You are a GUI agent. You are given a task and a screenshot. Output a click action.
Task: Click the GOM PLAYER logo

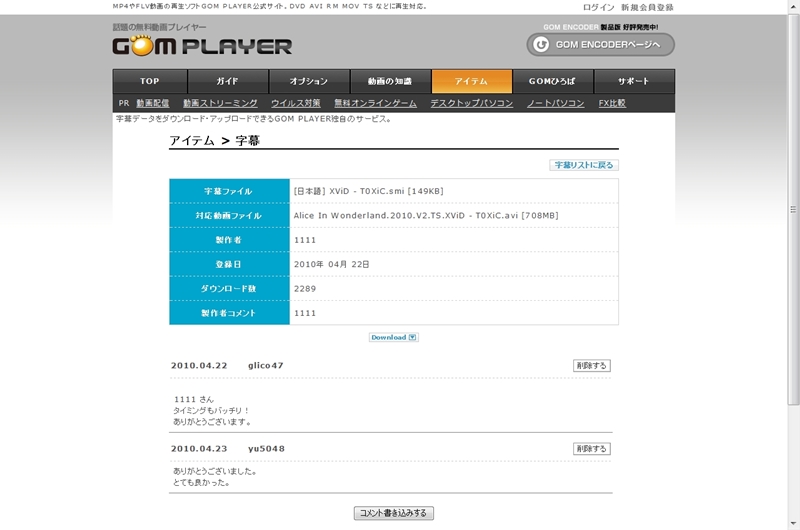(x=202, y=45)
